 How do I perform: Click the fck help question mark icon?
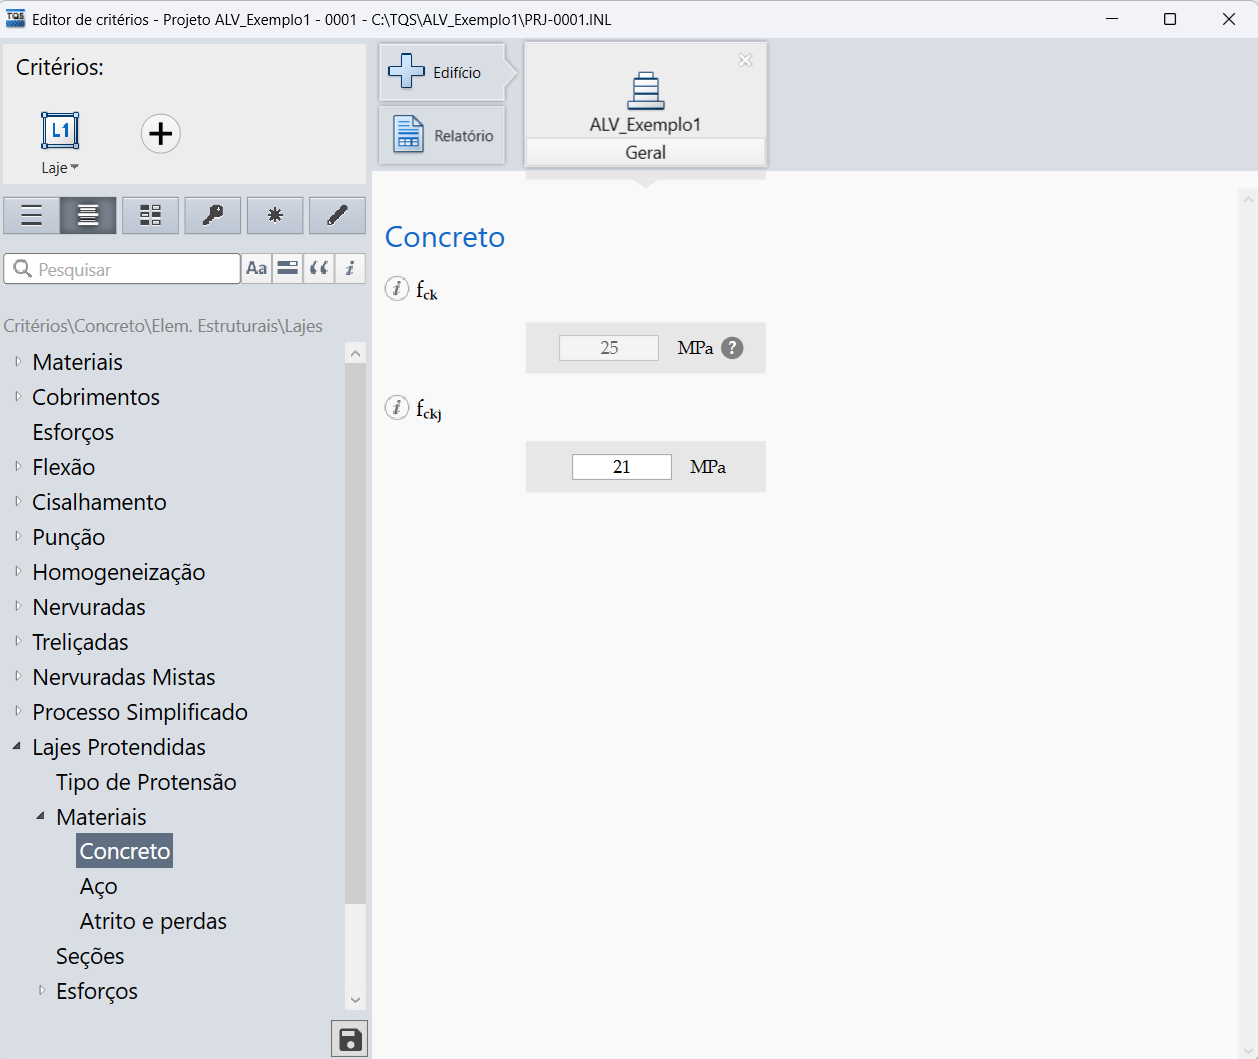[732, 348]
